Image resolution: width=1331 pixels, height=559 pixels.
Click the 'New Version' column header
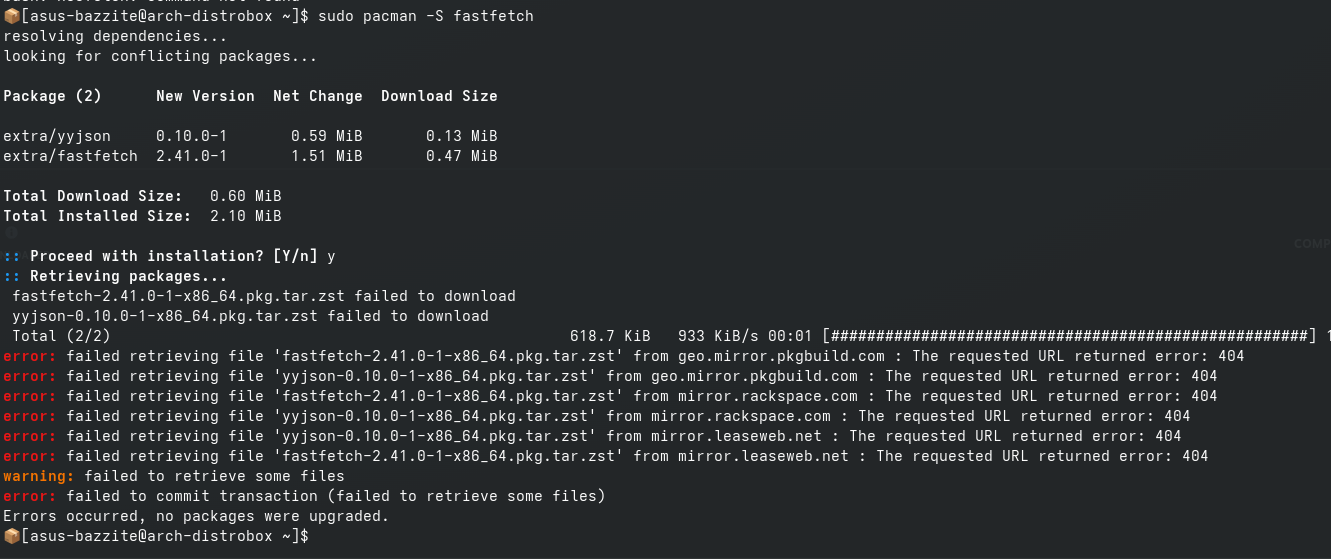[x=205, y=97]
